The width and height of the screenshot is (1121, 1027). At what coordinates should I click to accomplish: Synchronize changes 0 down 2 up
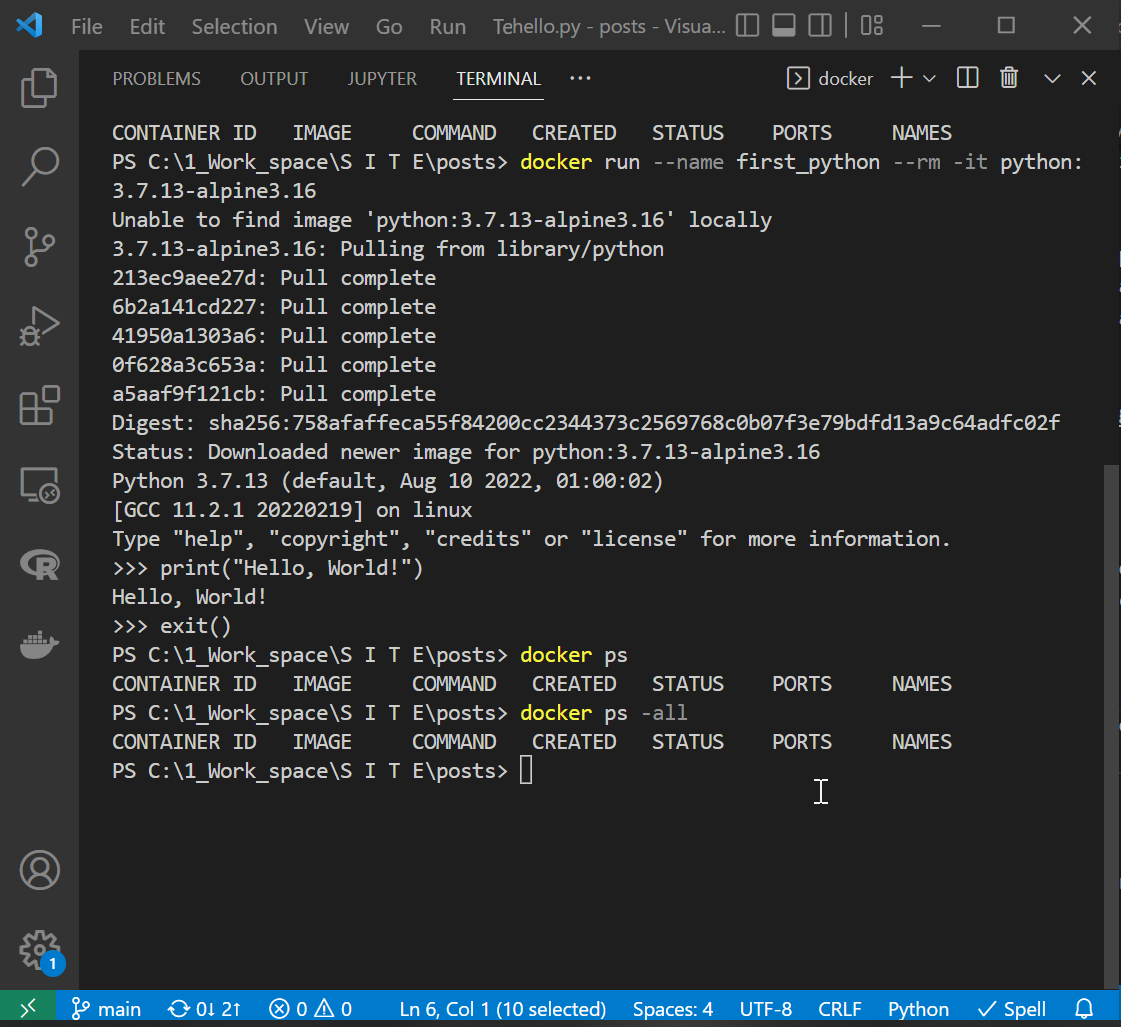coord(204,1008)
